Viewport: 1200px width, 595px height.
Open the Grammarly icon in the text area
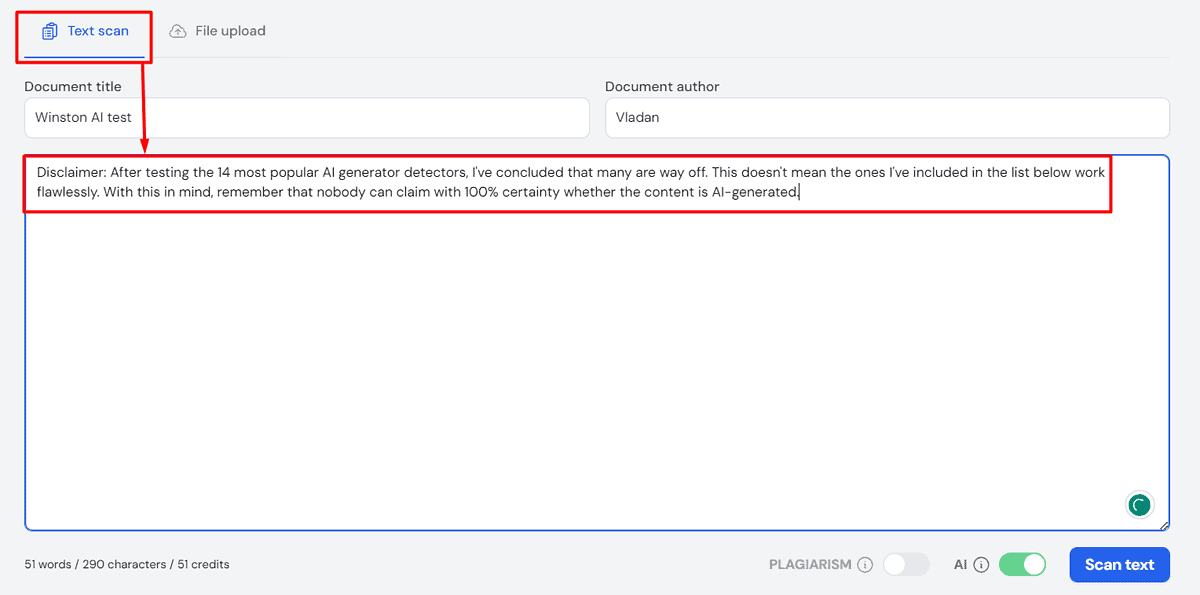click(1138, 504)
